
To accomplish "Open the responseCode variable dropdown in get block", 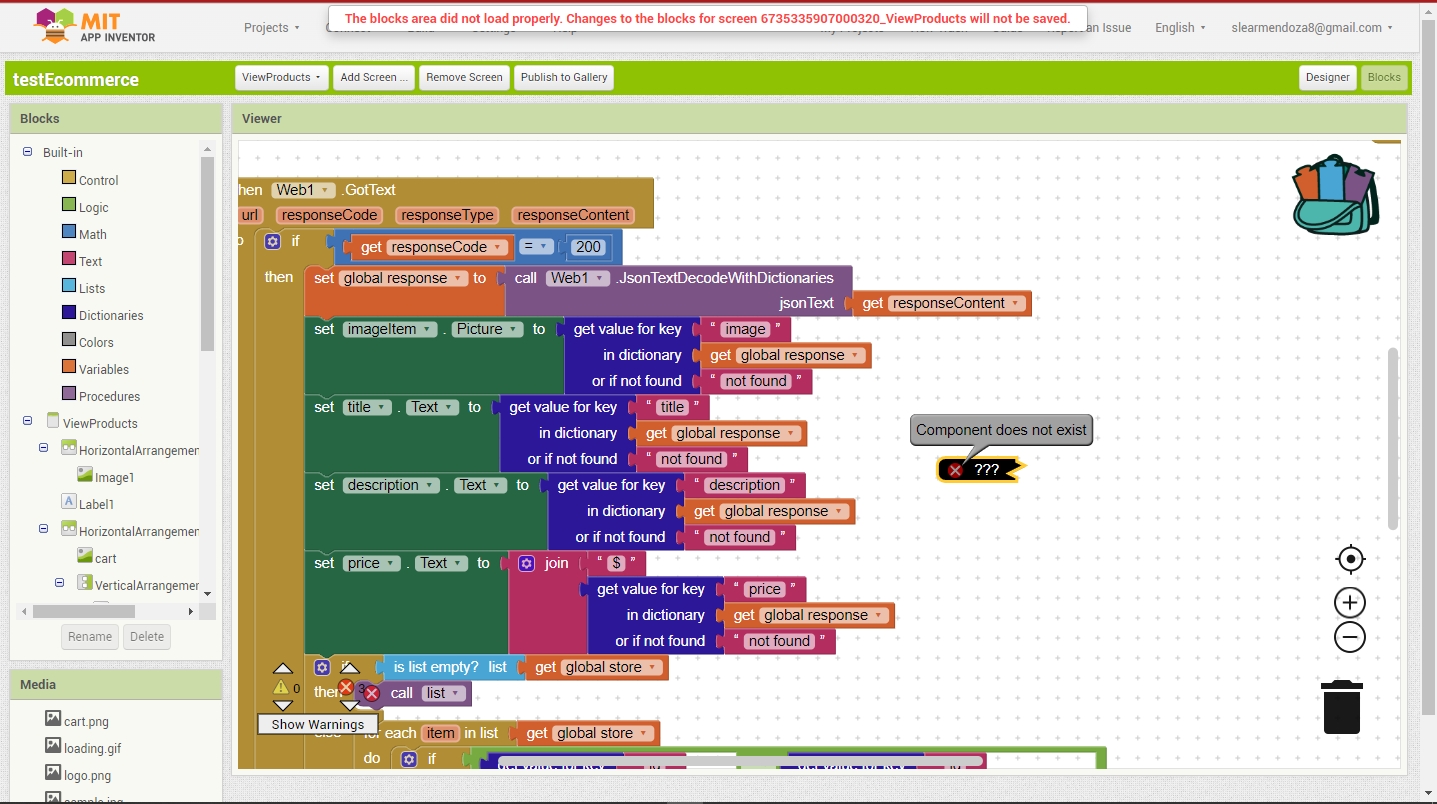I will (497, 247).
